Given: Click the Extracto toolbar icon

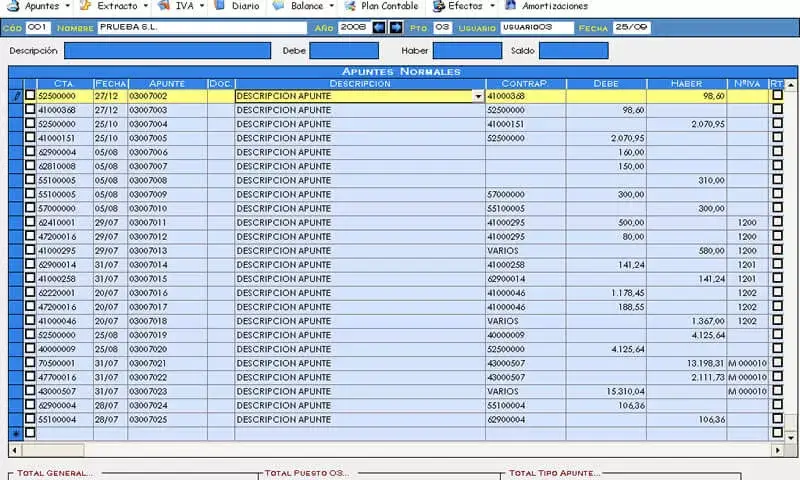Looking at the screenshot, I should pyautogui.click(x=86, y=6).
